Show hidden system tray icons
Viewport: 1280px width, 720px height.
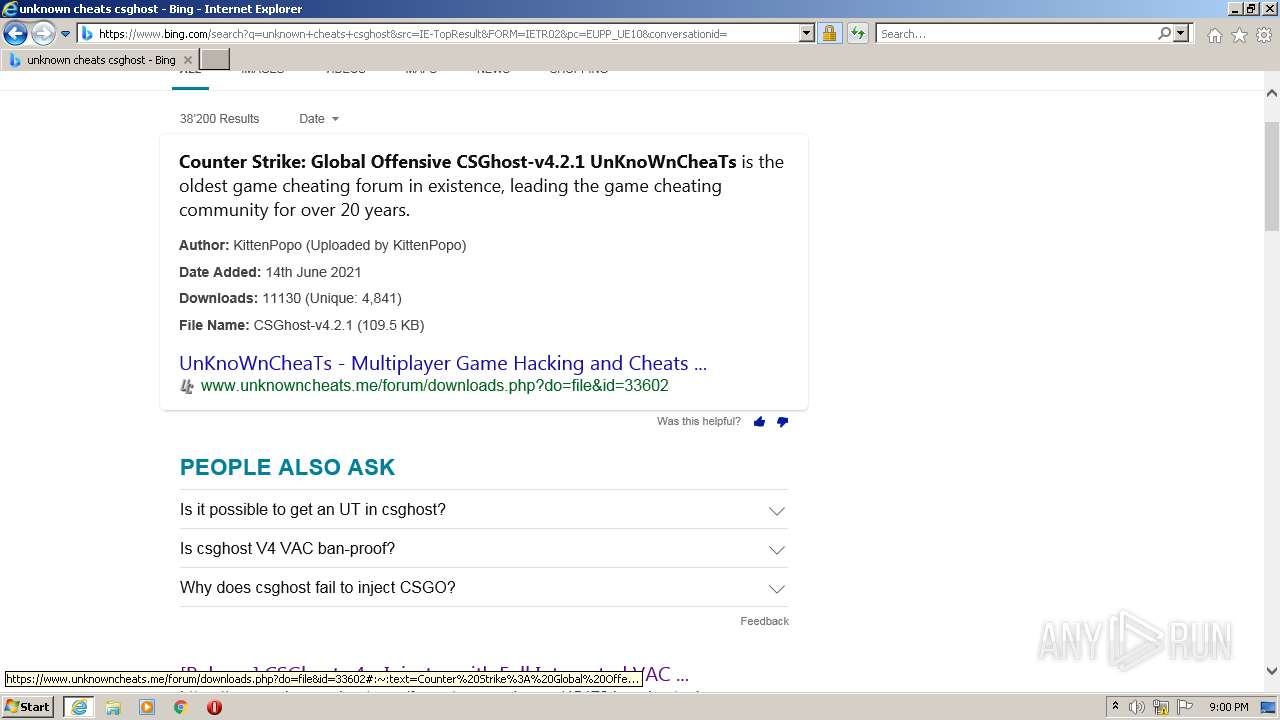(1115, 707)
